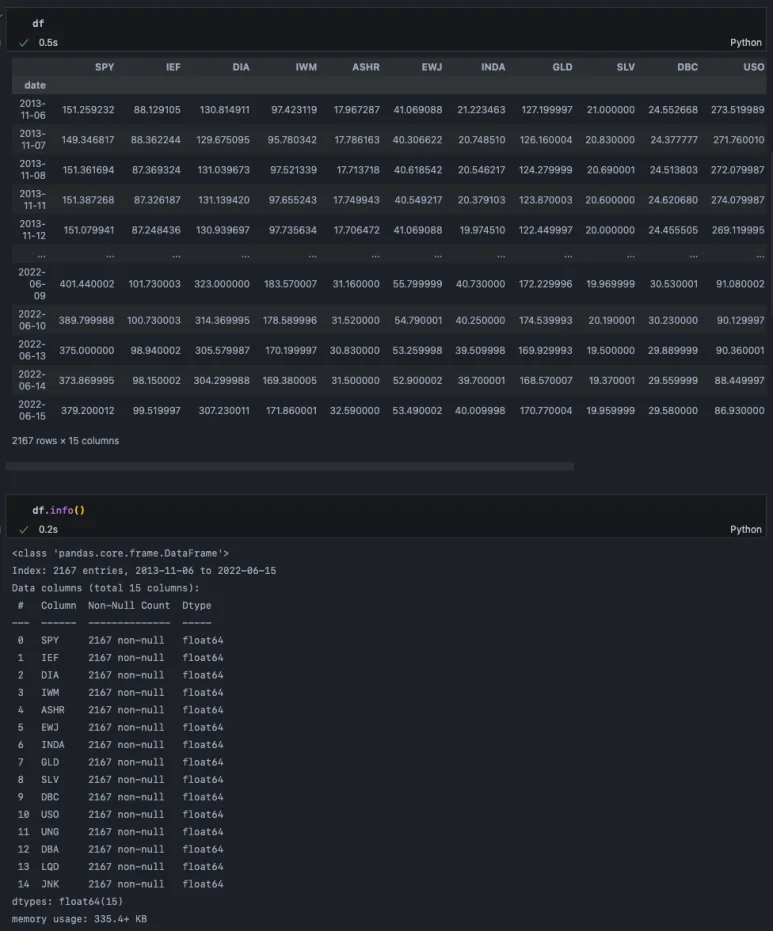The width and height of the screenshot is (773, 931).
Task: Click the 2167 rows × 15 columns summary
Action: (x=65, y=440)
